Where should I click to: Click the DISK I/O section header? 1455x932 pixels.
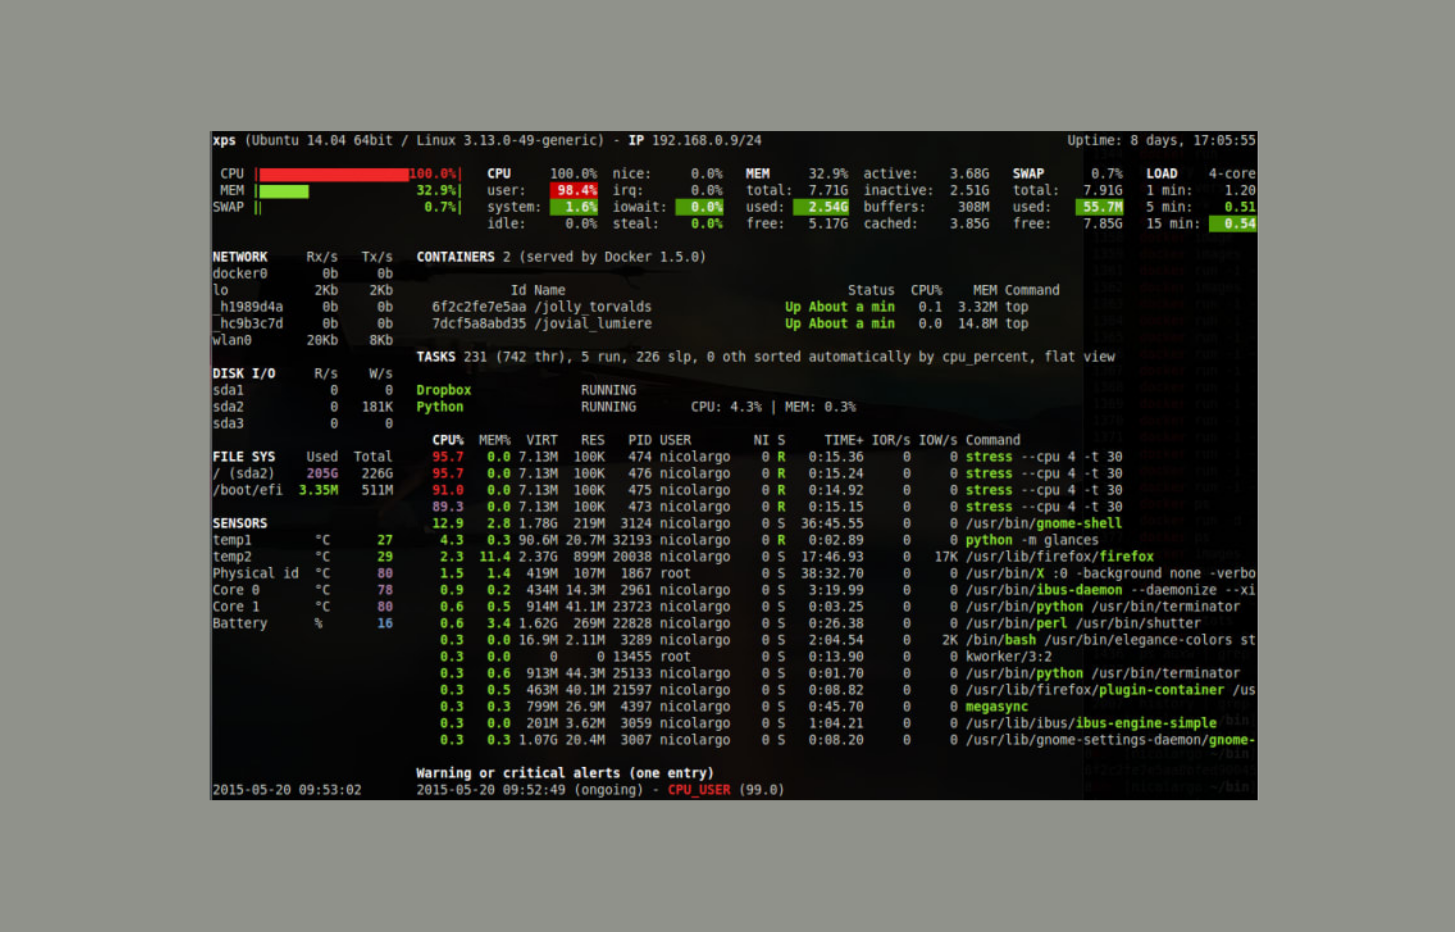coord(243,374)
